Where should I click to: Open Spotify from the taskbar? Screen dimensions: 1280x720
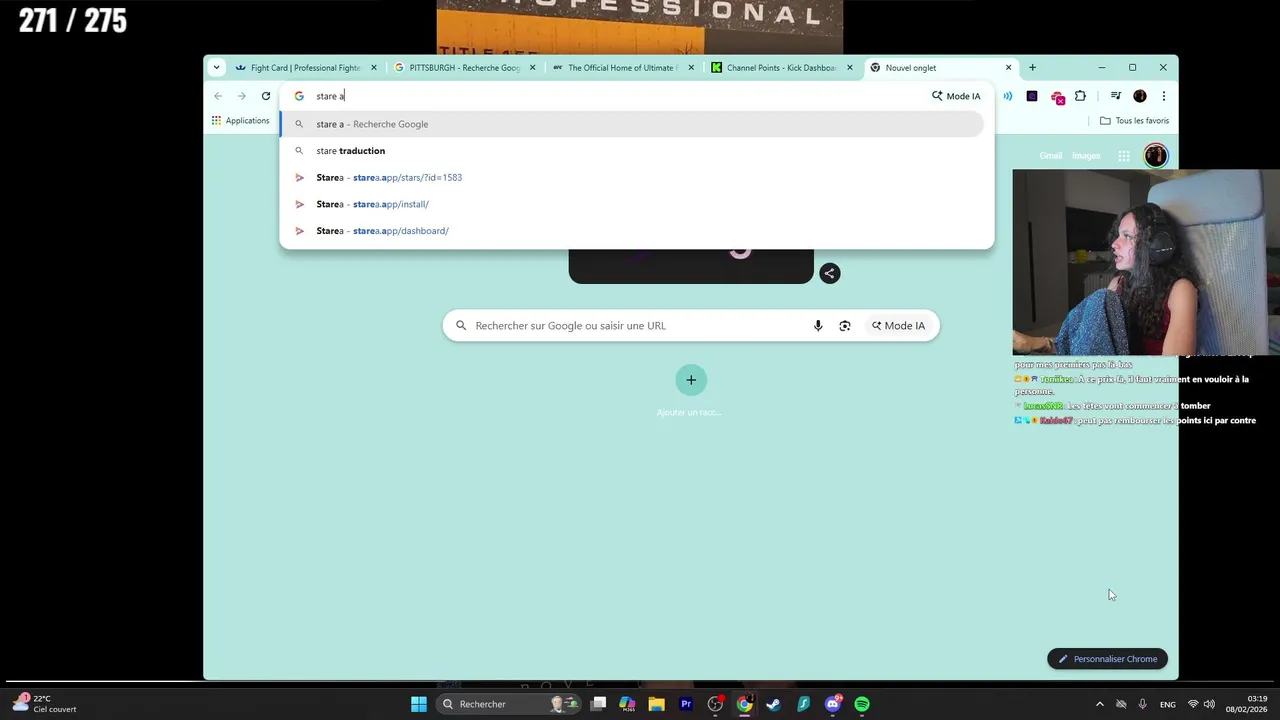[862, 704]
